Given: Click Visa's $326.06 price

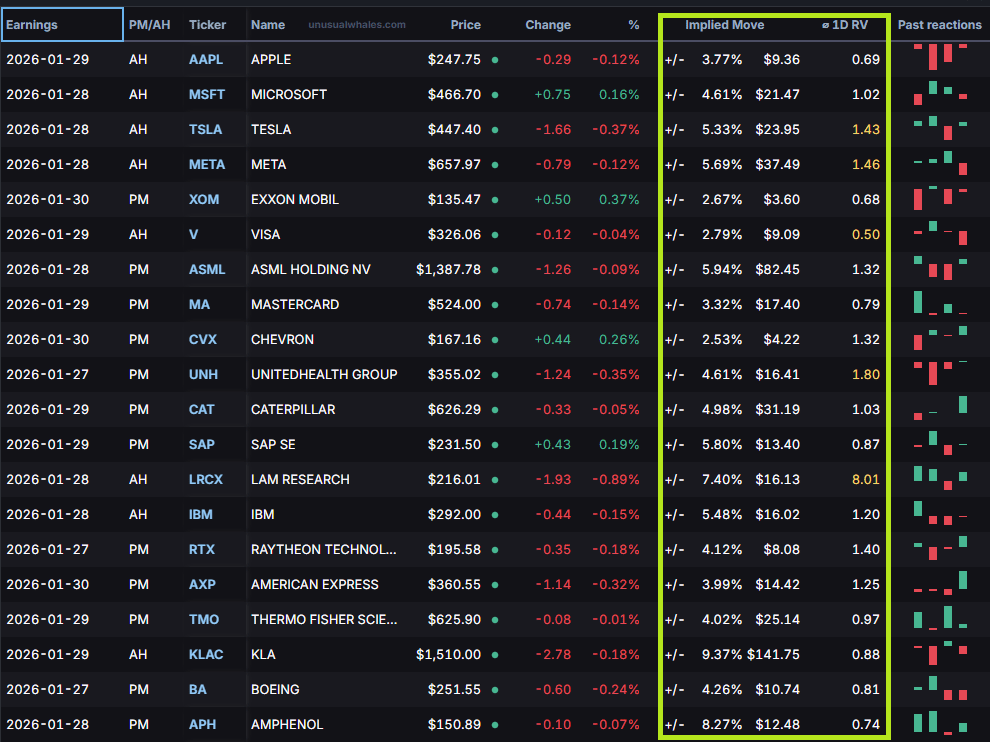Looking at the screenshot, I should 454,234.
